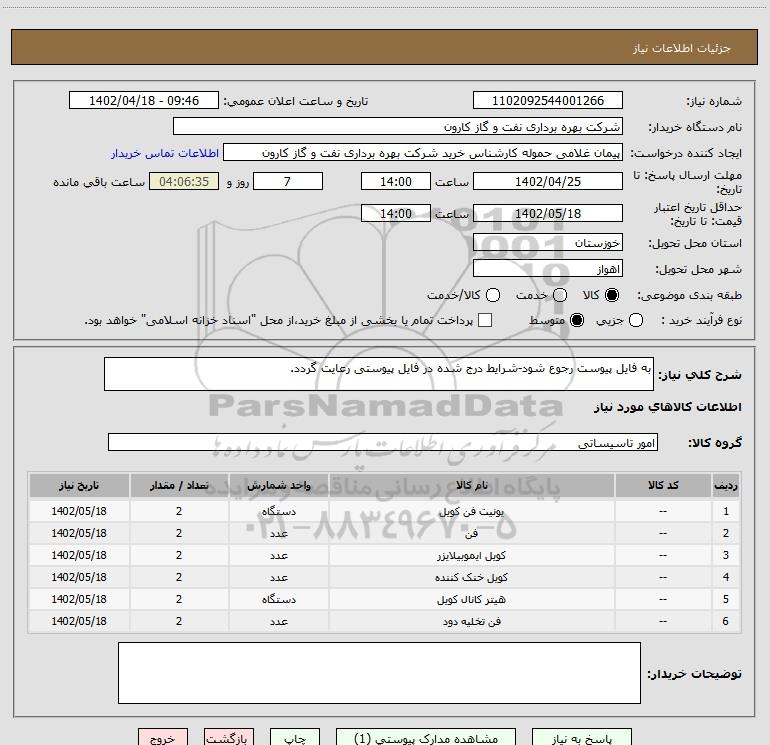Click the واحد شمارش column header
Image resolution: width=770 pixels, height=745 pixels.
click(x=278, y=485)
